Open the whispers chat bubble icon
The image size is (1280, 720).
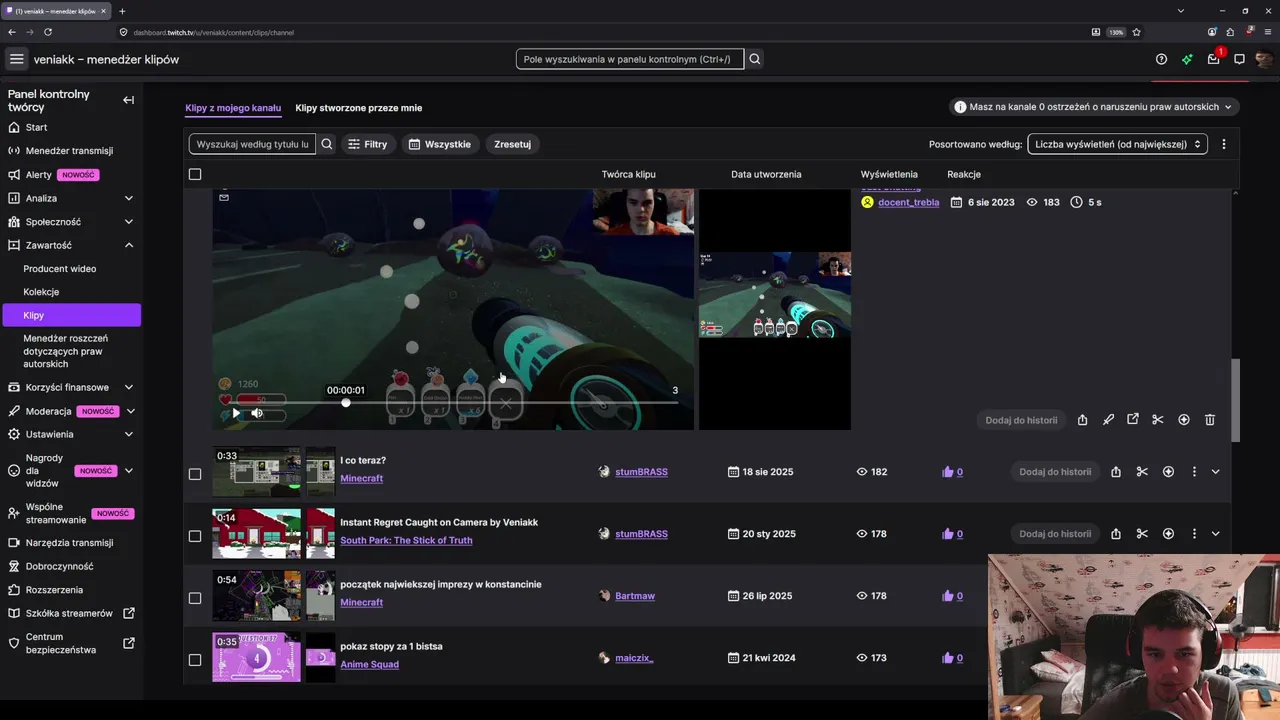point(1239,59)
